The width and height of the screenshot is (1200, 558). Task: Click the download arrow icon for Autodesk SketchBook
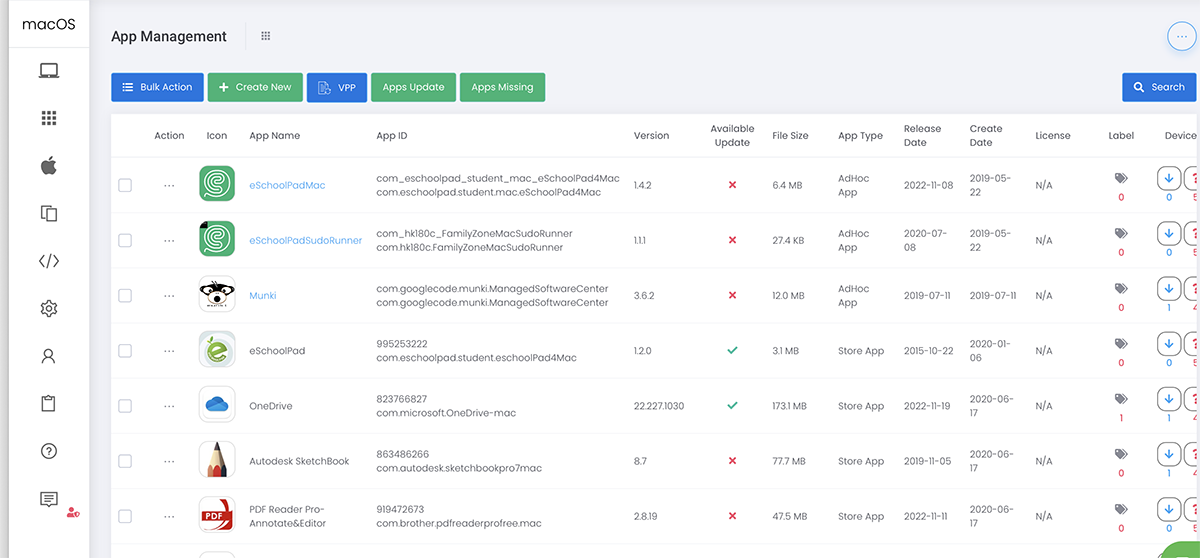click(1168, 454)
